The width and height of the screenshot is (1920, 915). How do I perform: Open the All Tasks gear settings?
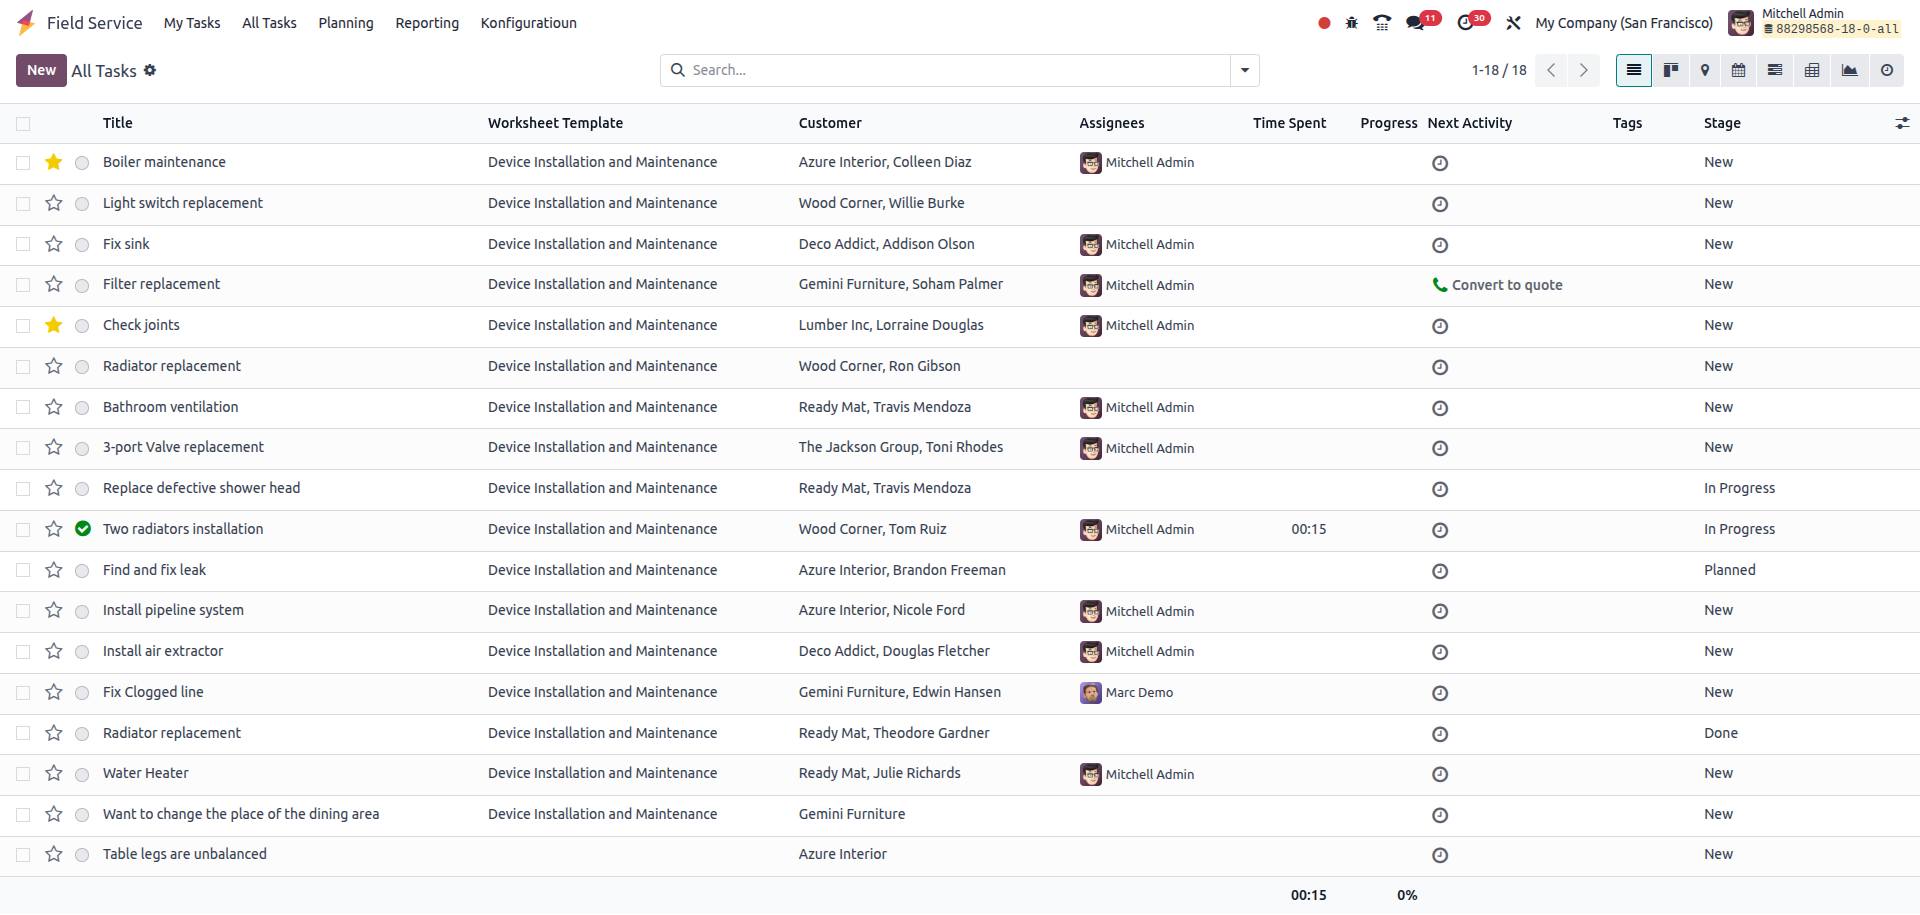[x=150, y=70]
